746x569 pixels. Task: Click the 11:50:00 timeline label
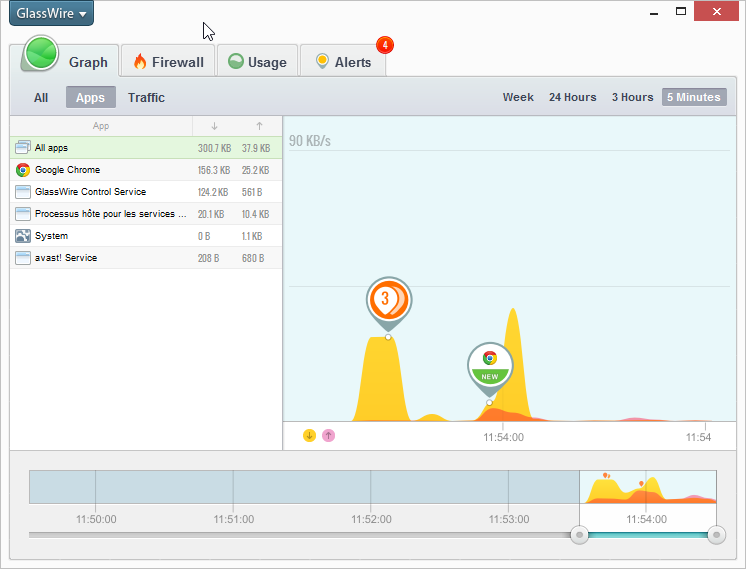[96, 519]
